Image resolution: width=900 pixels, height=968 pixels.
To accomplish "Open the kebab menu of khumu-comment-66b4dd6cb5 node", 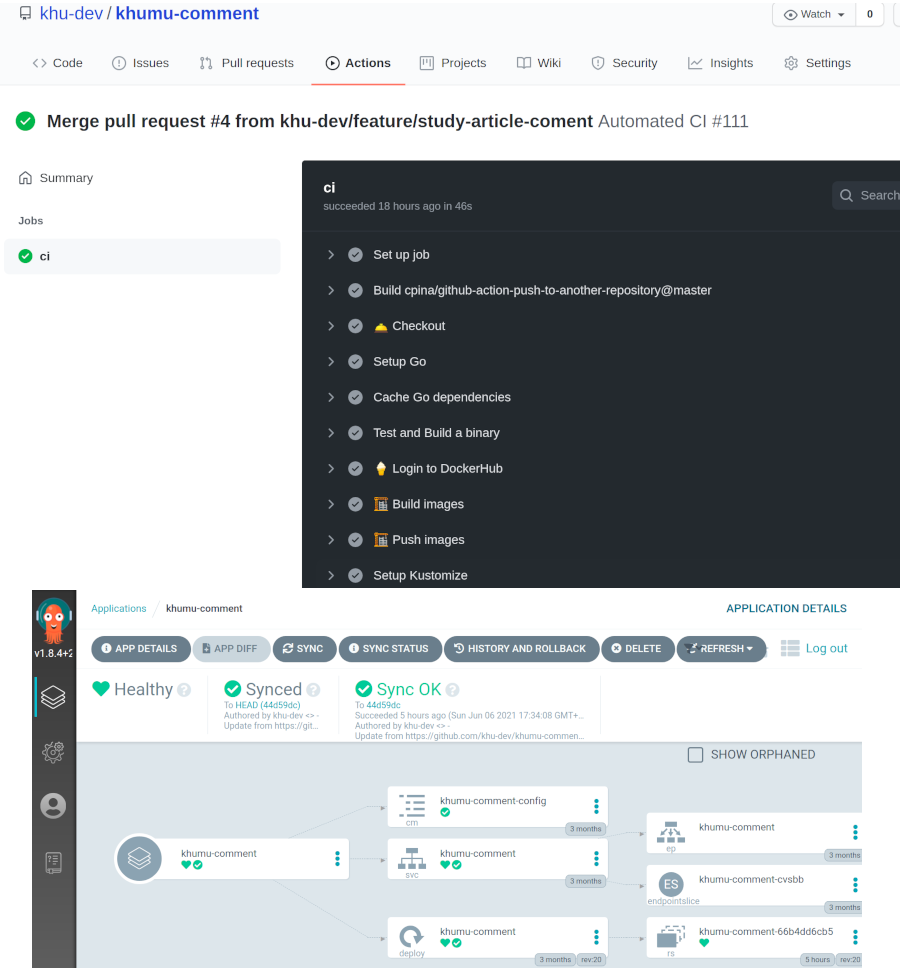I will click(855, 937).
